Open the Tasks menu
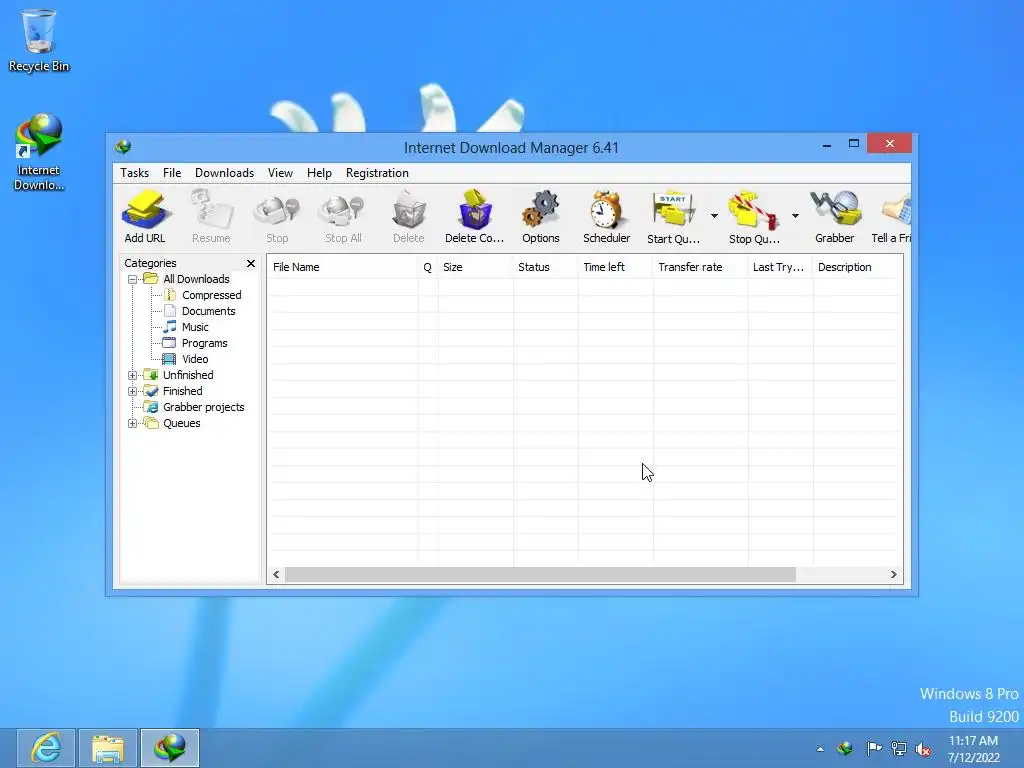The width and height of the screenshot is (1024, 768). pos(135,172)
